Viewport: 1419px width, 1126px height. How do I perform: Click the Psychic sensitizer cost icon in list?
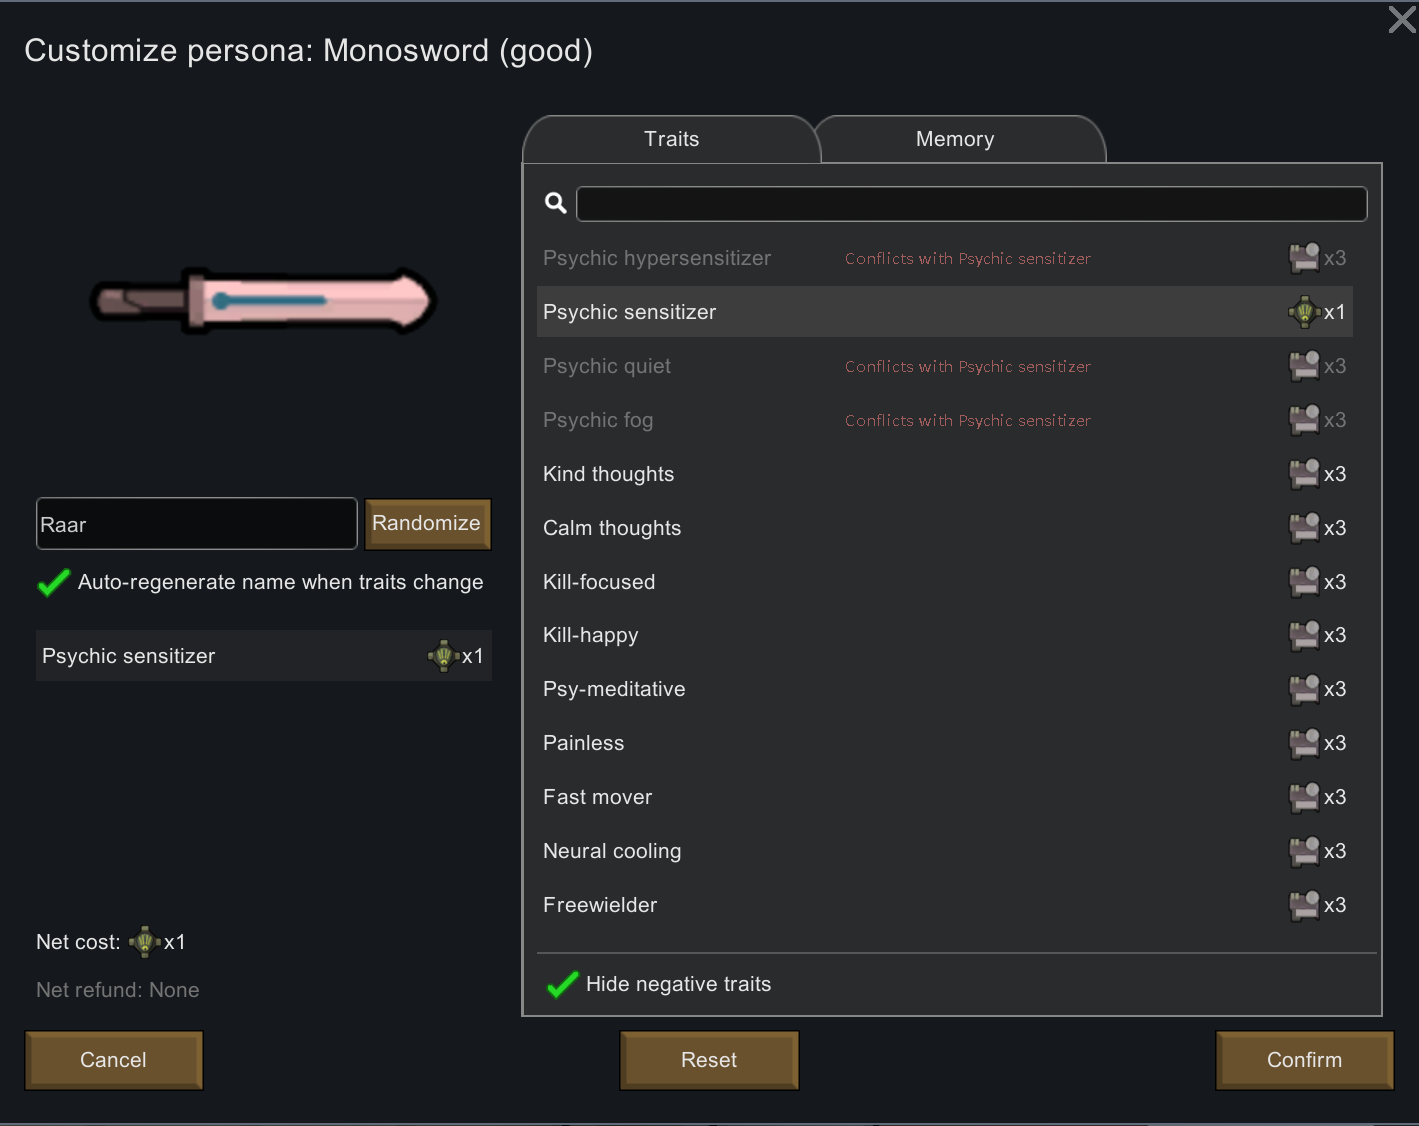coord(1304,312)
